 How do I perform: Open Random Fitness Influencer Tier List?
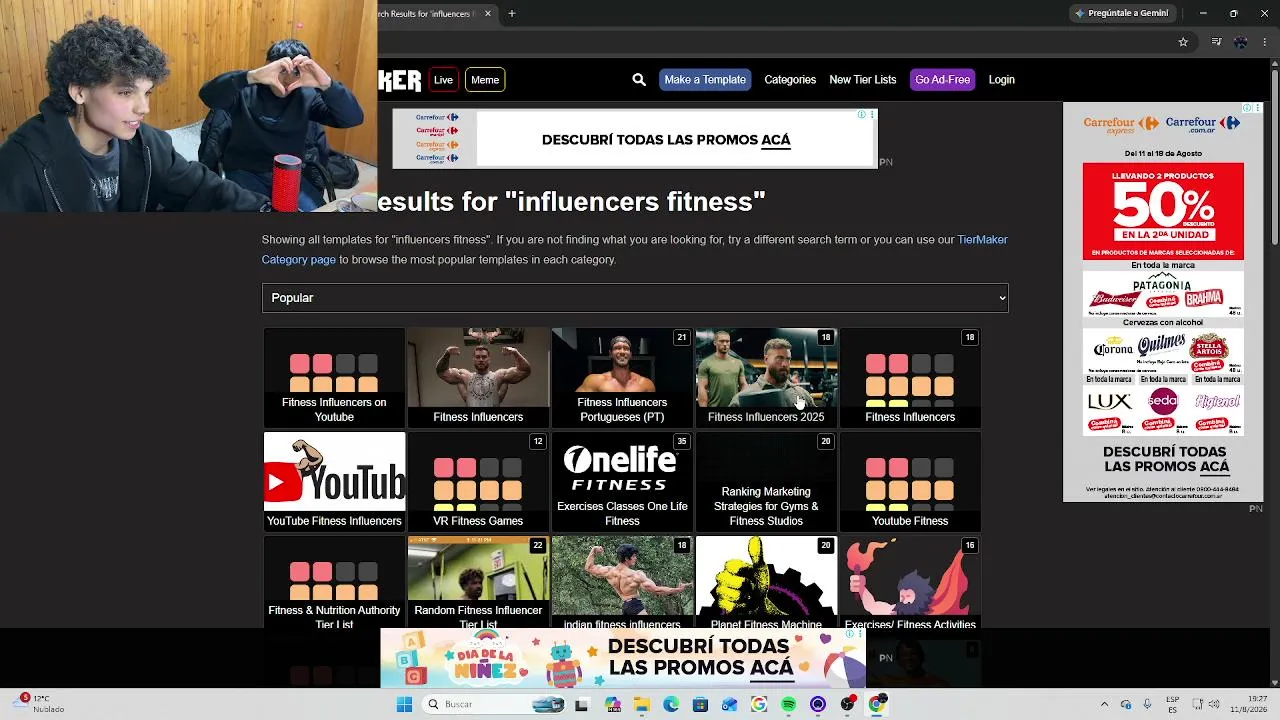pyautogui.click(x=478, y=583)
